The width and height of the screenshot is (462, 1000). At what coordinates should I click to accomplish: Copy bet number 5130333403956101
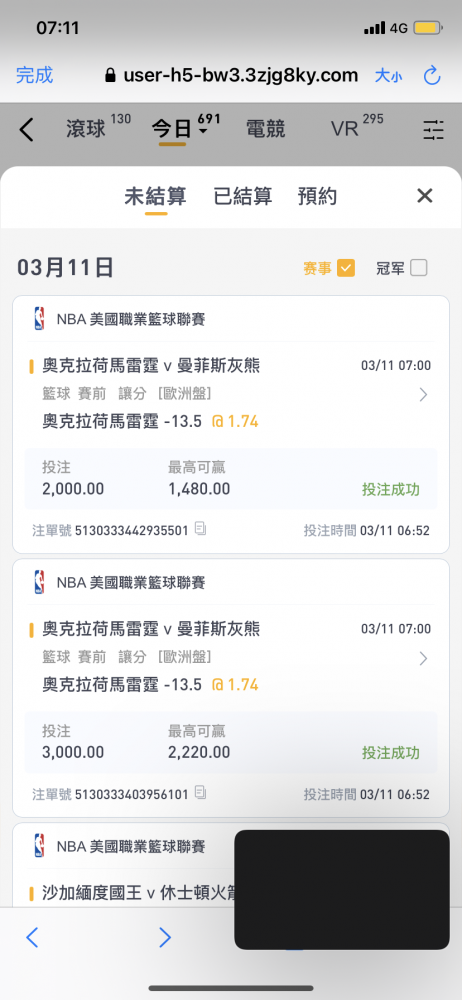coord(200,793)
